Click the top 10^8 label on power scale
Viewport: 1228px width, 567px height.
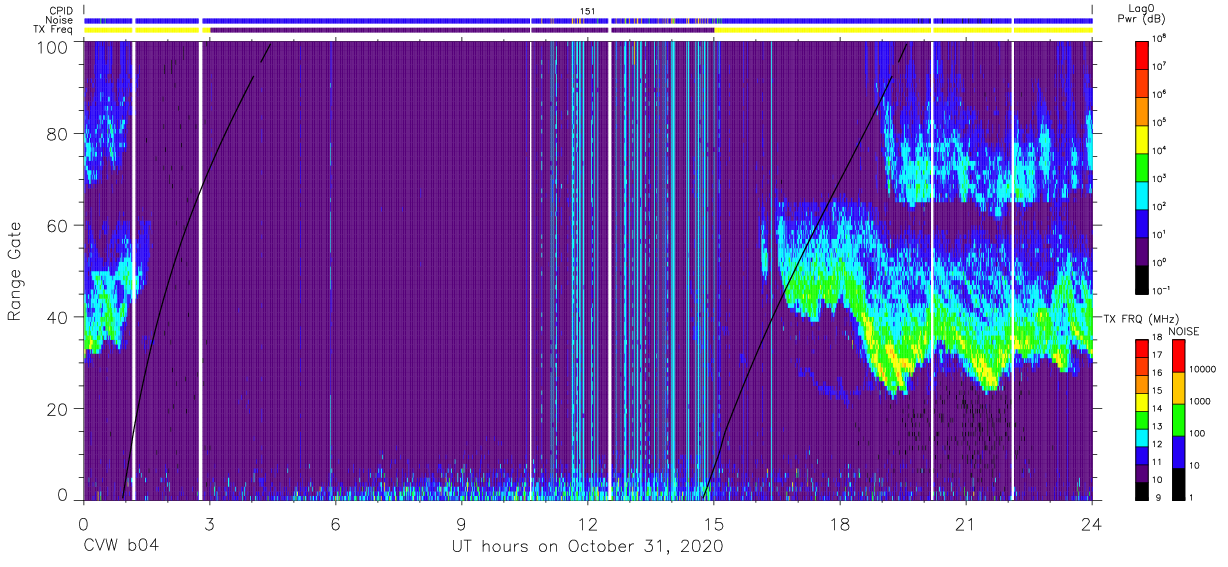[1161, 38]
